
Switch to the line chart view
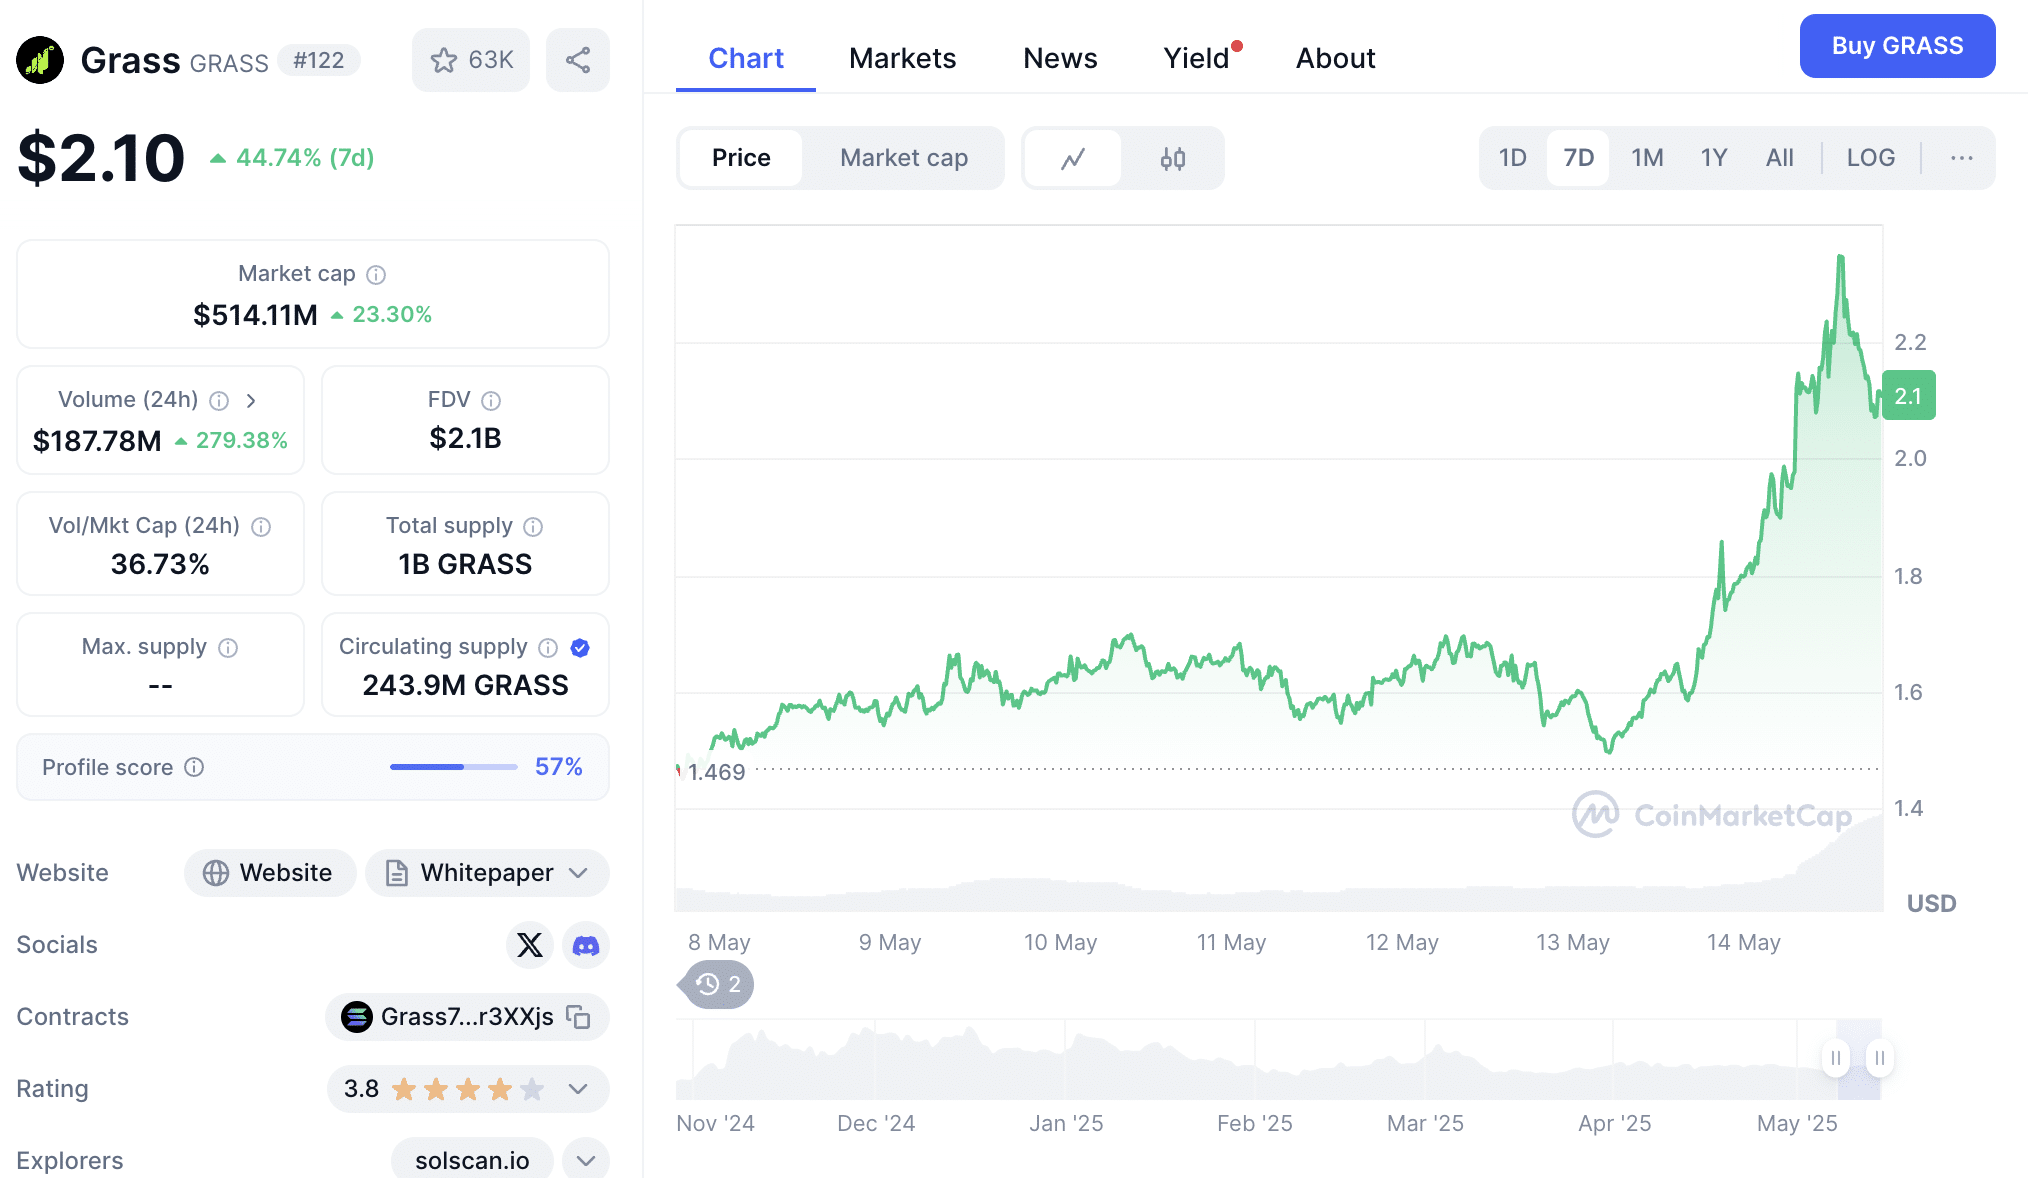tap(1073, 158)
